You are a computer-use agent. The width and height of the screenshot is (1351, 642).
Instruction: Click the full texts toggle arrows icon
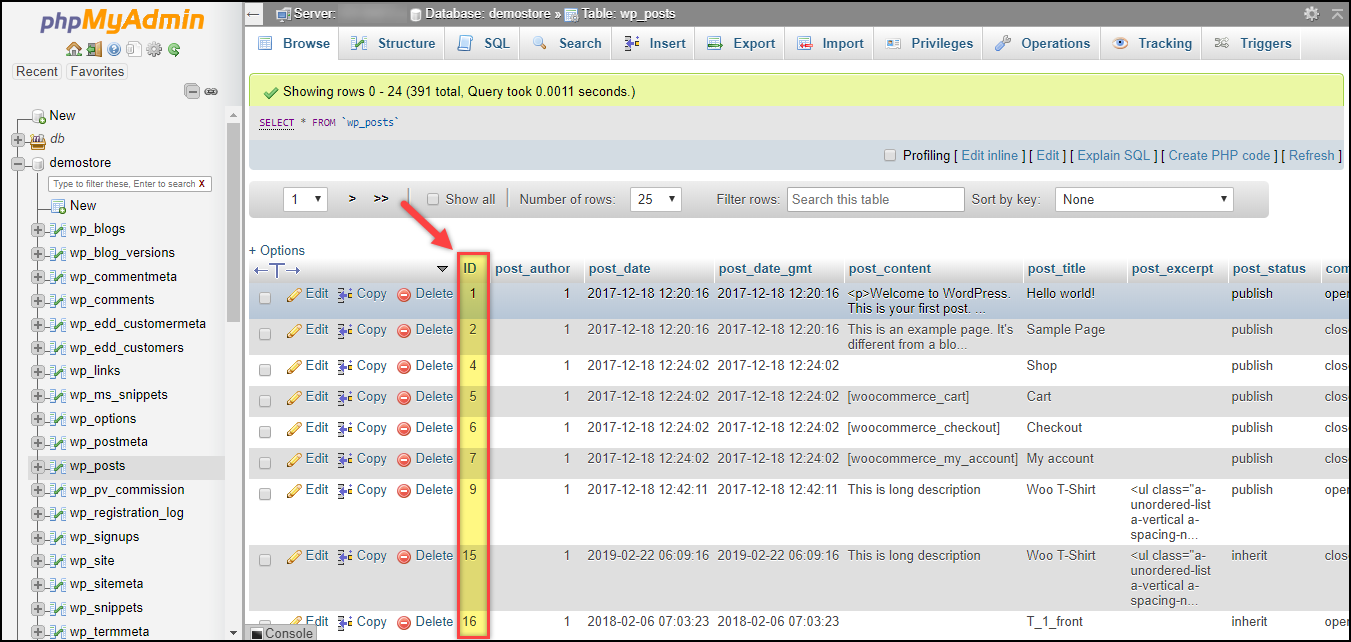pos(277,270)
